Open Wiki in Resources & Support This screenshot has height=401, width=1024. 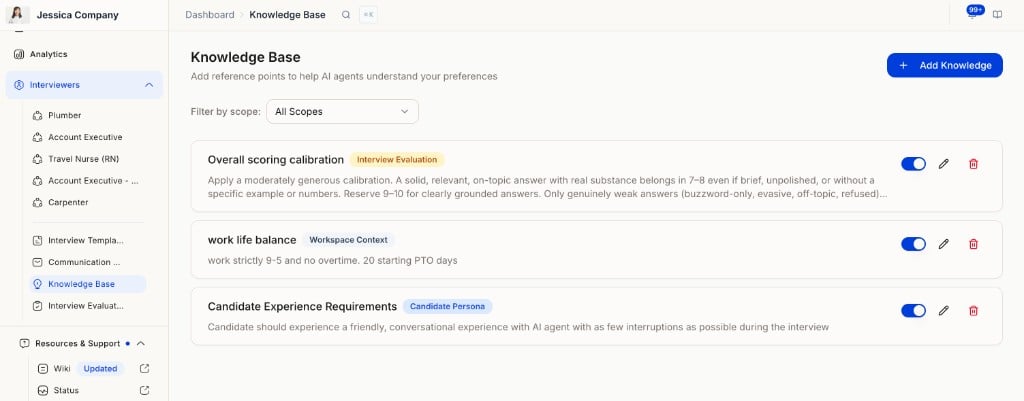[62, 368]
